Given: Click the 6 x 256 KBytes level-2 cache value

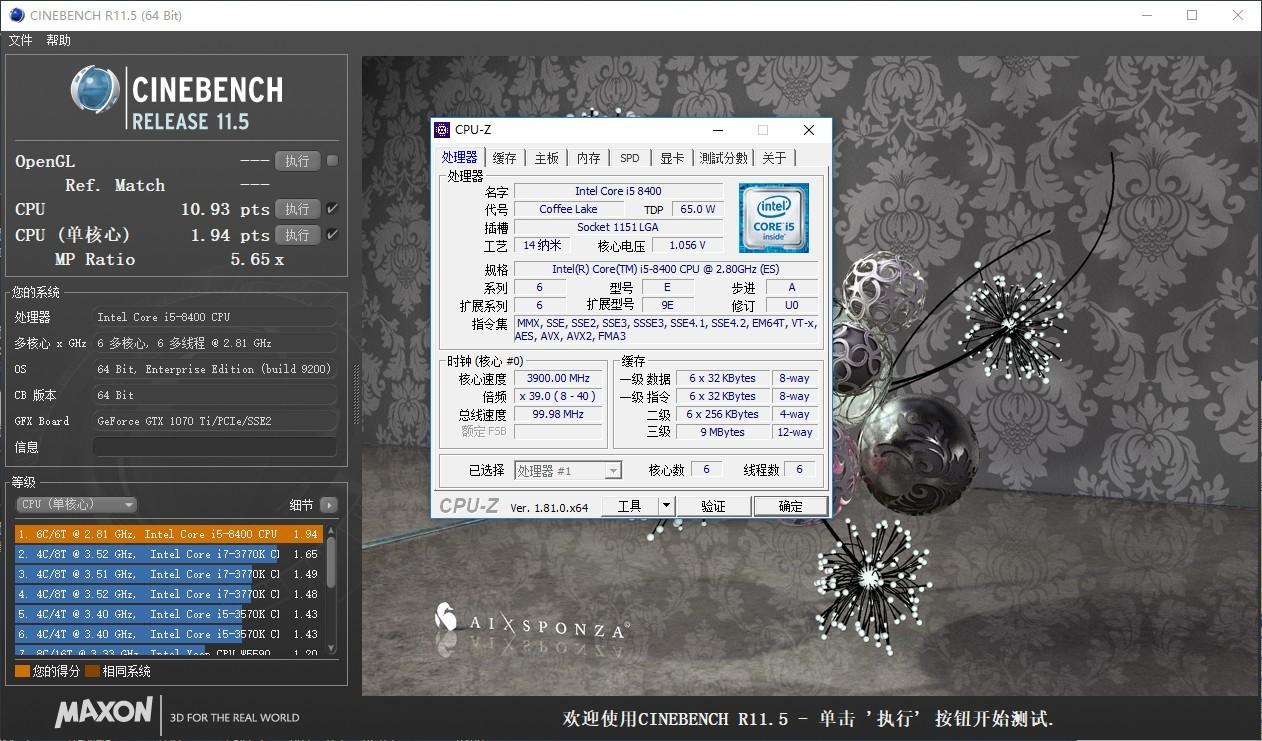Looking at the screenshot, I should point(722,414).
